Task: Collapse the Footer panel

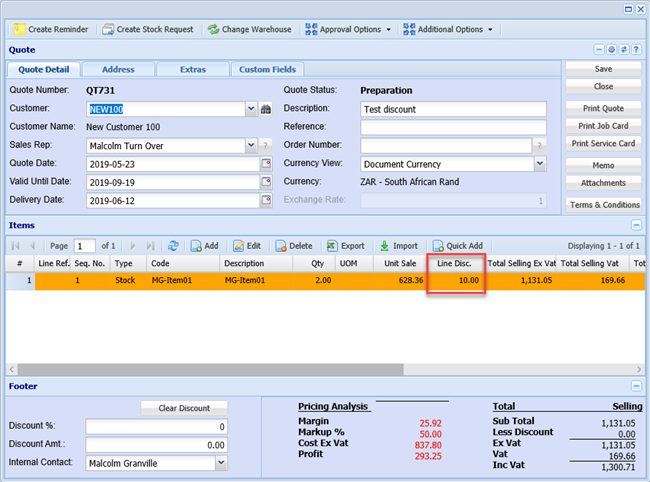Action: coord(636,385)
